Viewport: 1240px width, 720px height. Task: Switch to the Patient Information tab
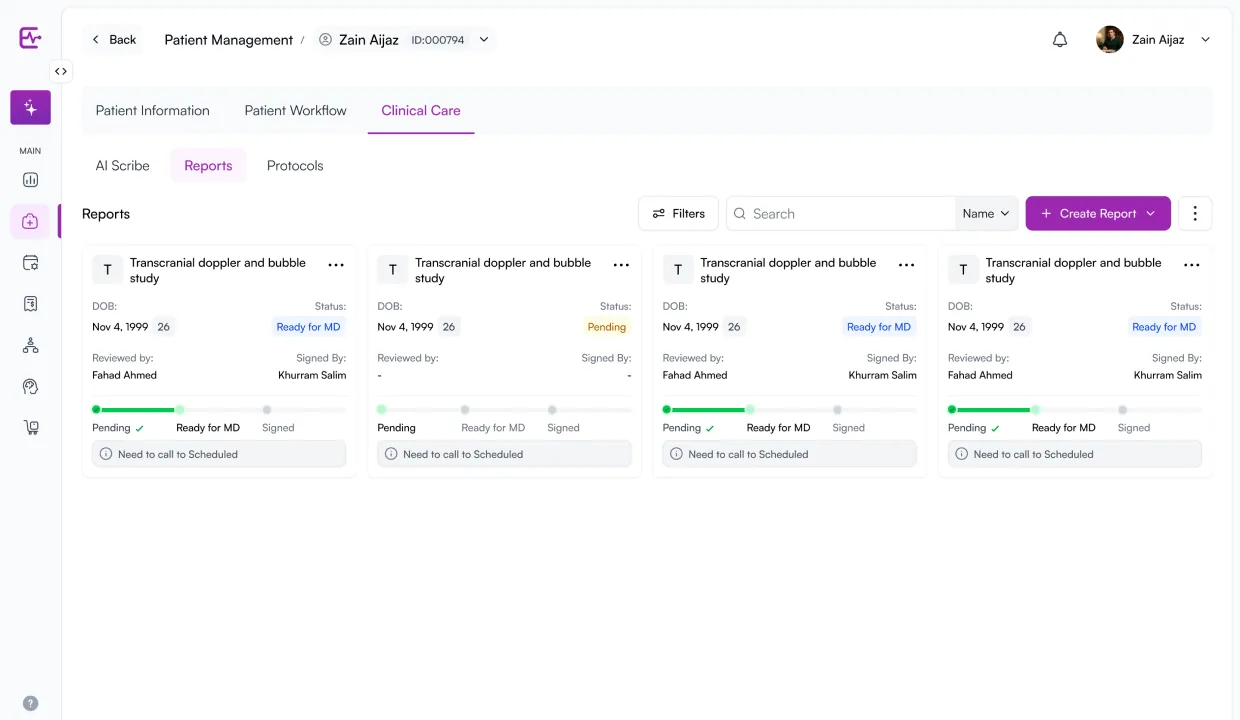[x=153, y=110]
